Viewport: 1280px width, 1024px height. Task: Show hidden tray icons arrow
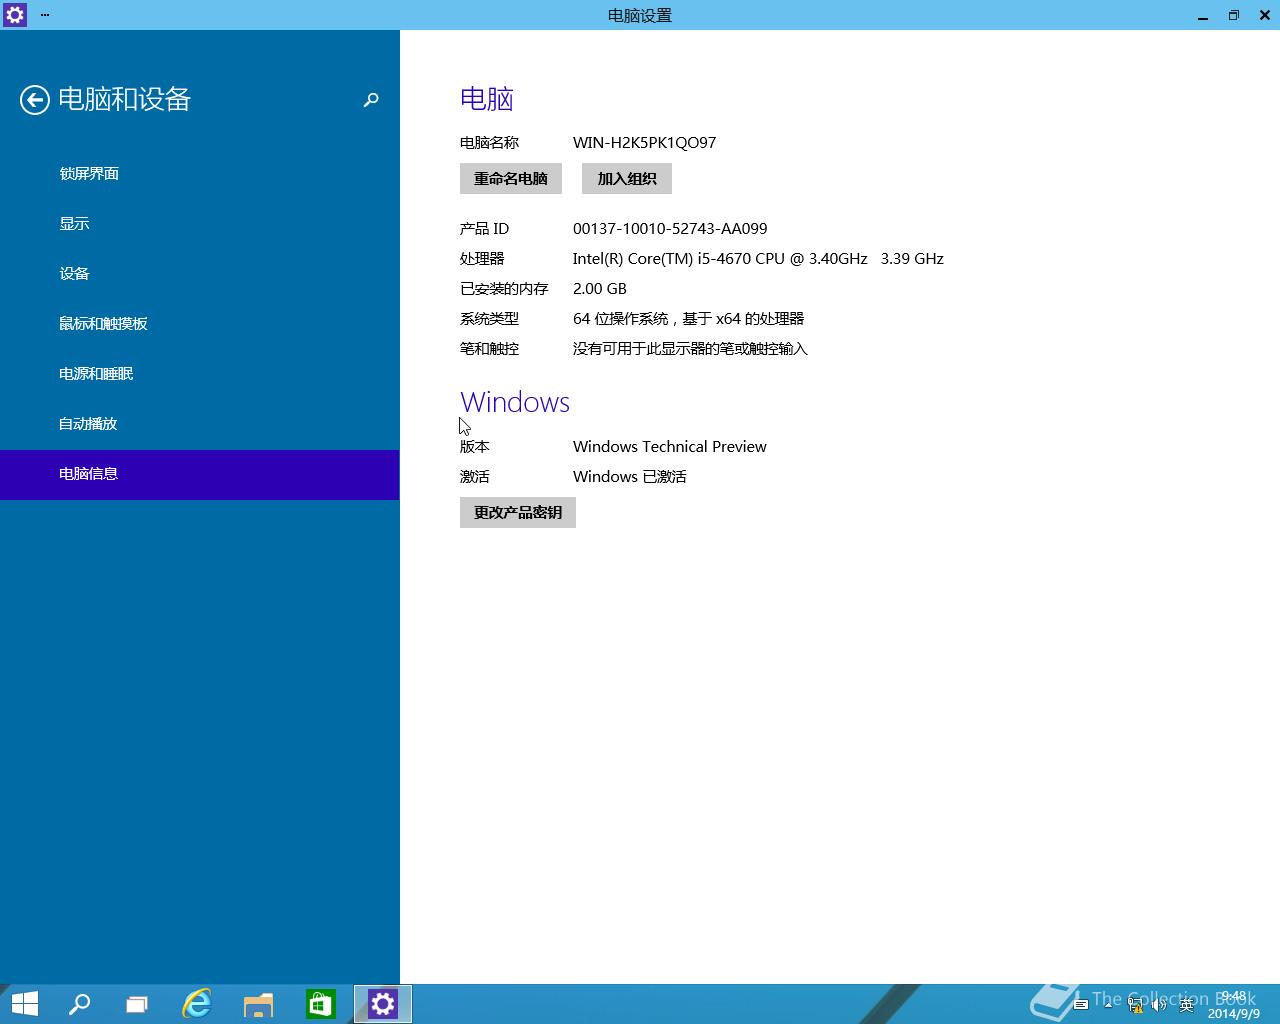click(x=1108, y=1005)
